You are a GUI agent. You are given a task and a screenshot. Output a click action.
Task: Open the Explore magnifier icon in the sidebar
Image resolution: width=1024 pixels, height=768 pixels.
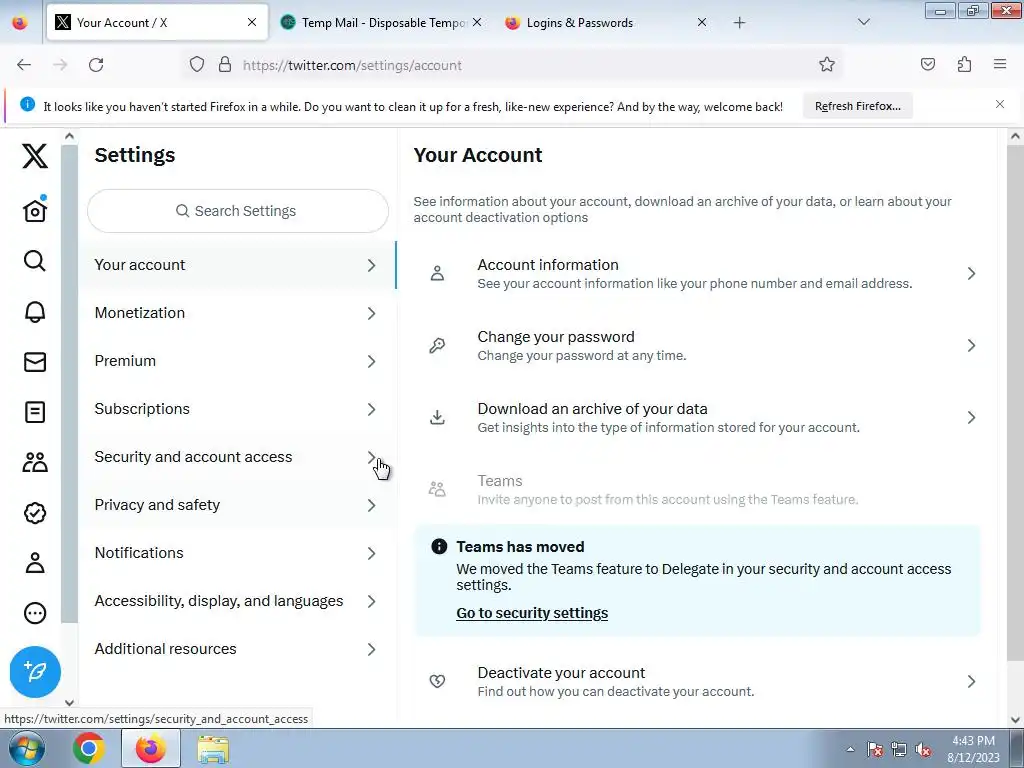point(35,261)
